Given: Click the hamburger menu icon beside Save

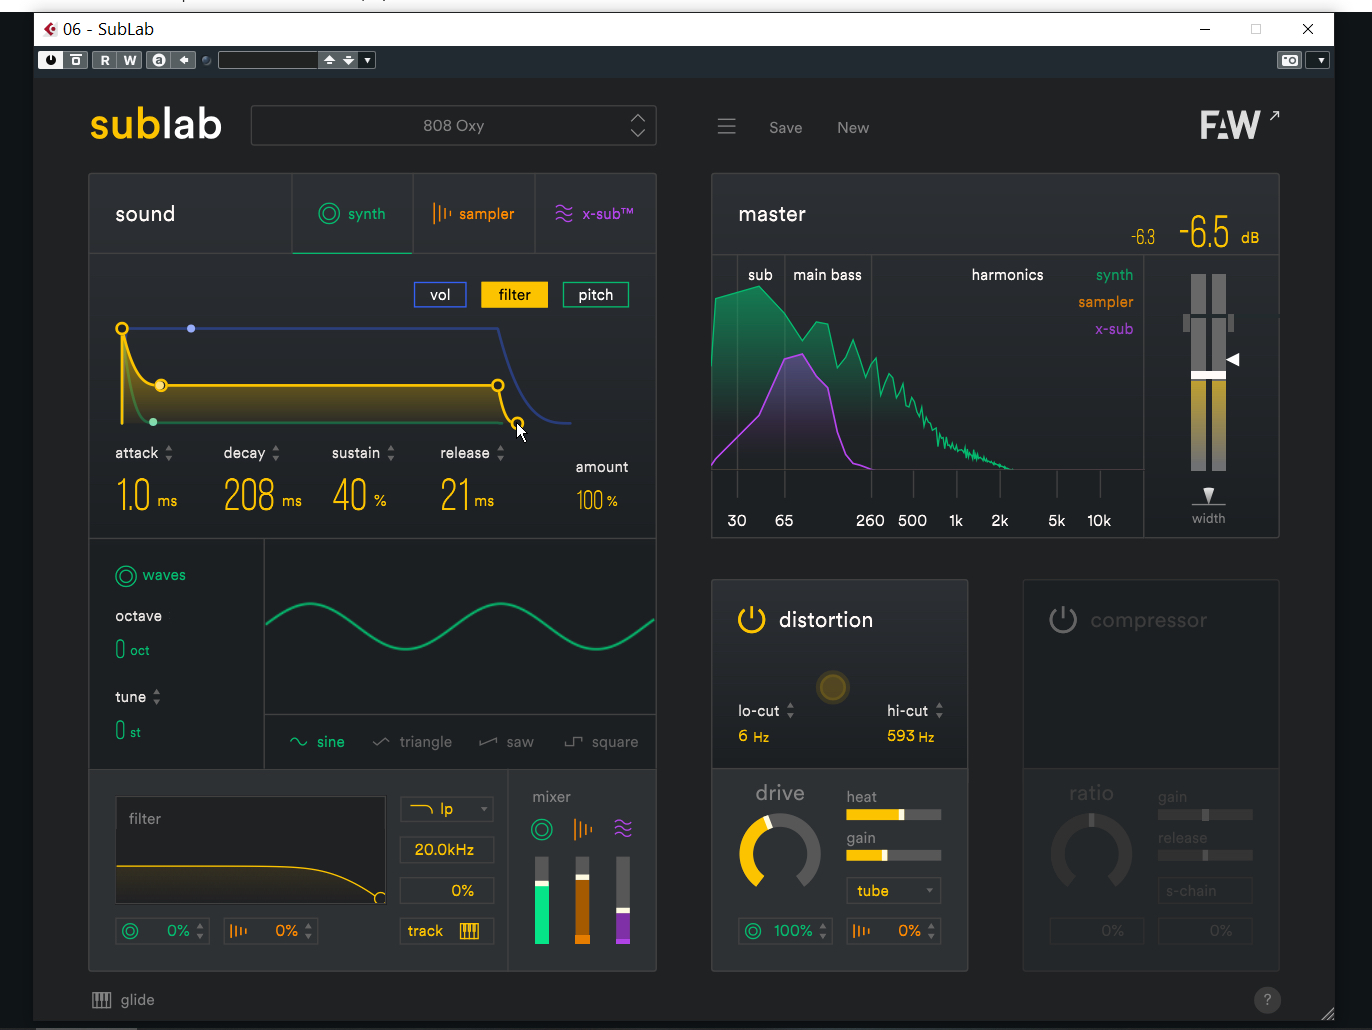Looking at the screenshot, I should (x=727, y=127).
